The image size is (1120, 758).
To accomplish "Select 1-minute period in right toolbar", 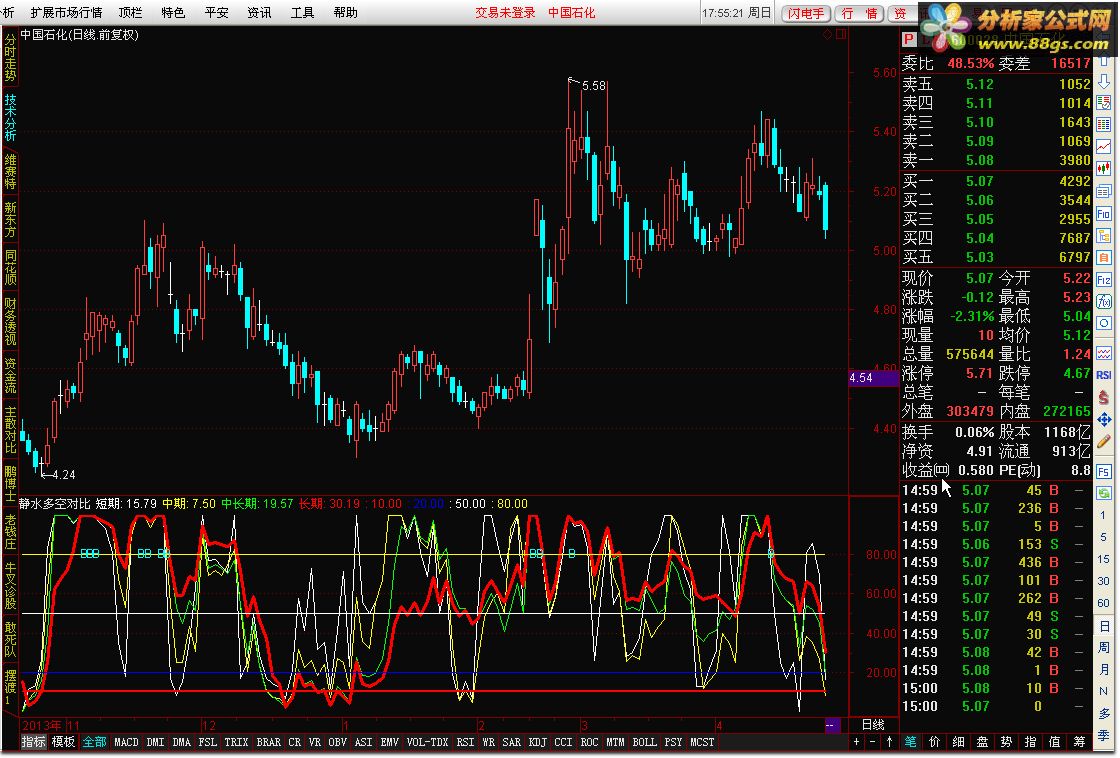I will 1104,515.
